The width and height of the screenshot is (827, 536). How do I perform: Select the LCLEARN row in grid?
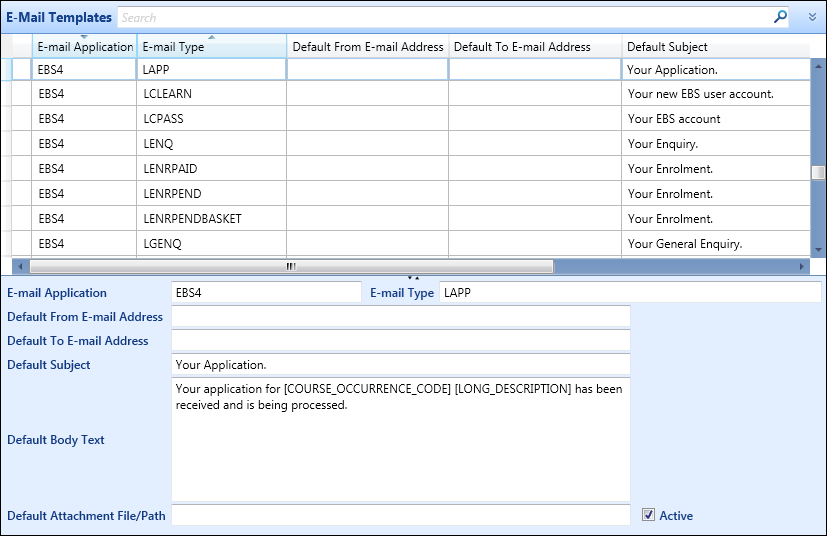[x=410, y=94]
